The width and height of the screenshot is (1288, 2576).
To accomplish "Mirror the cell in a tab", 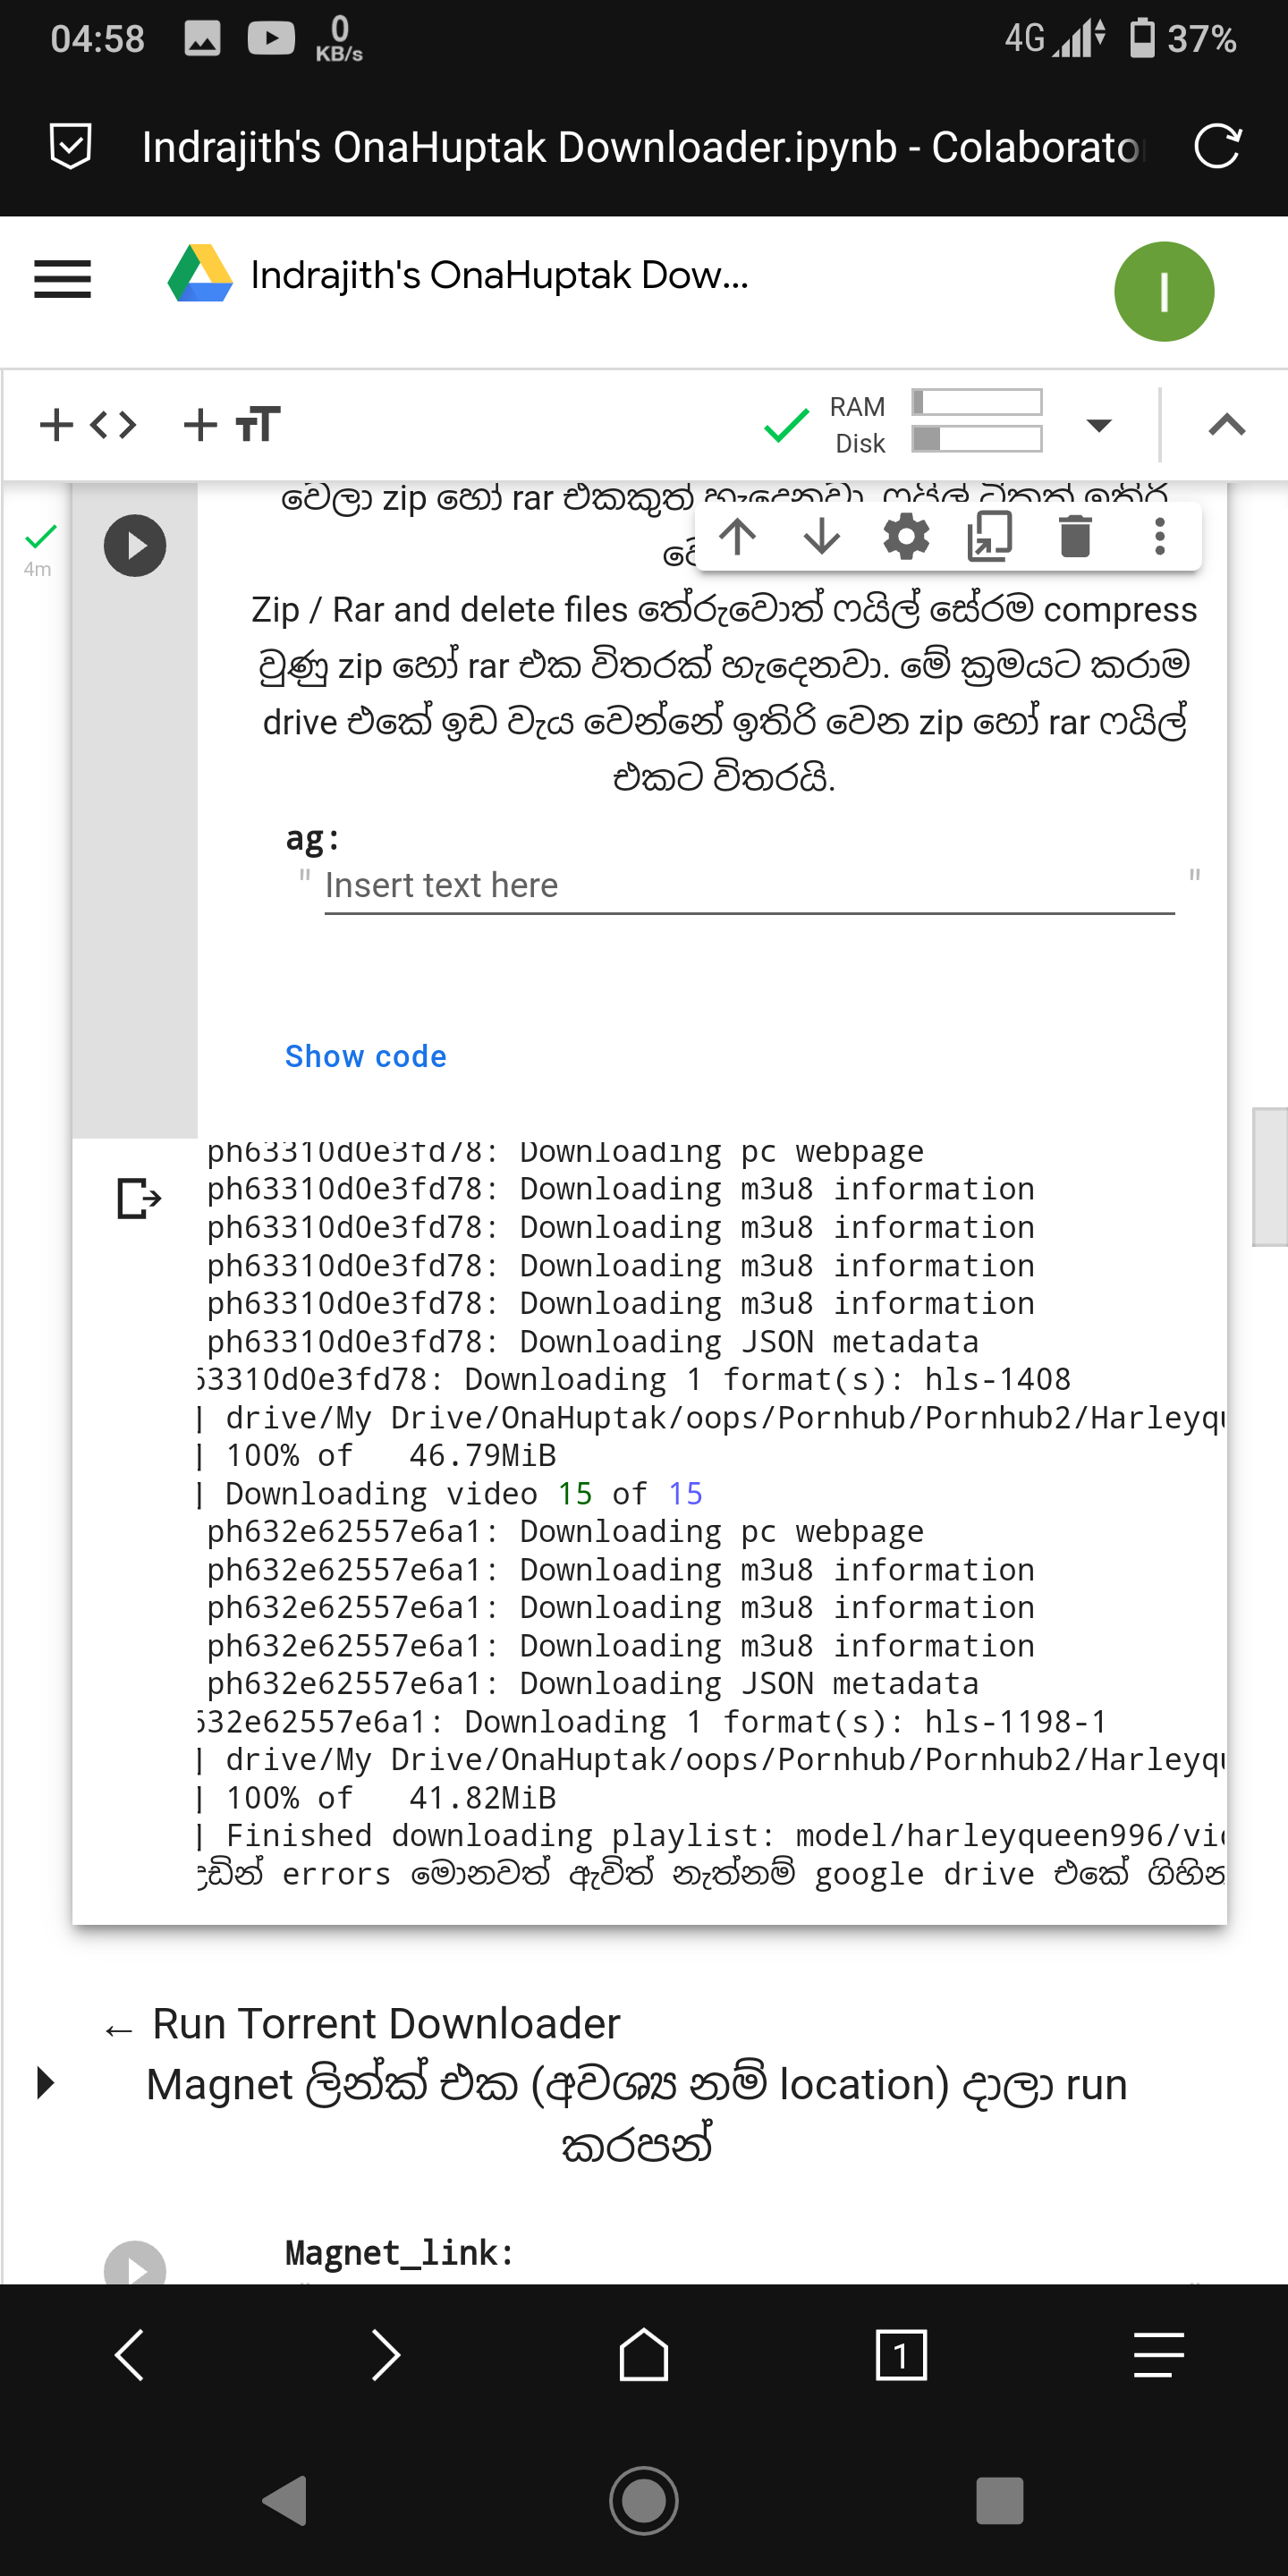I will pos(990,537).
